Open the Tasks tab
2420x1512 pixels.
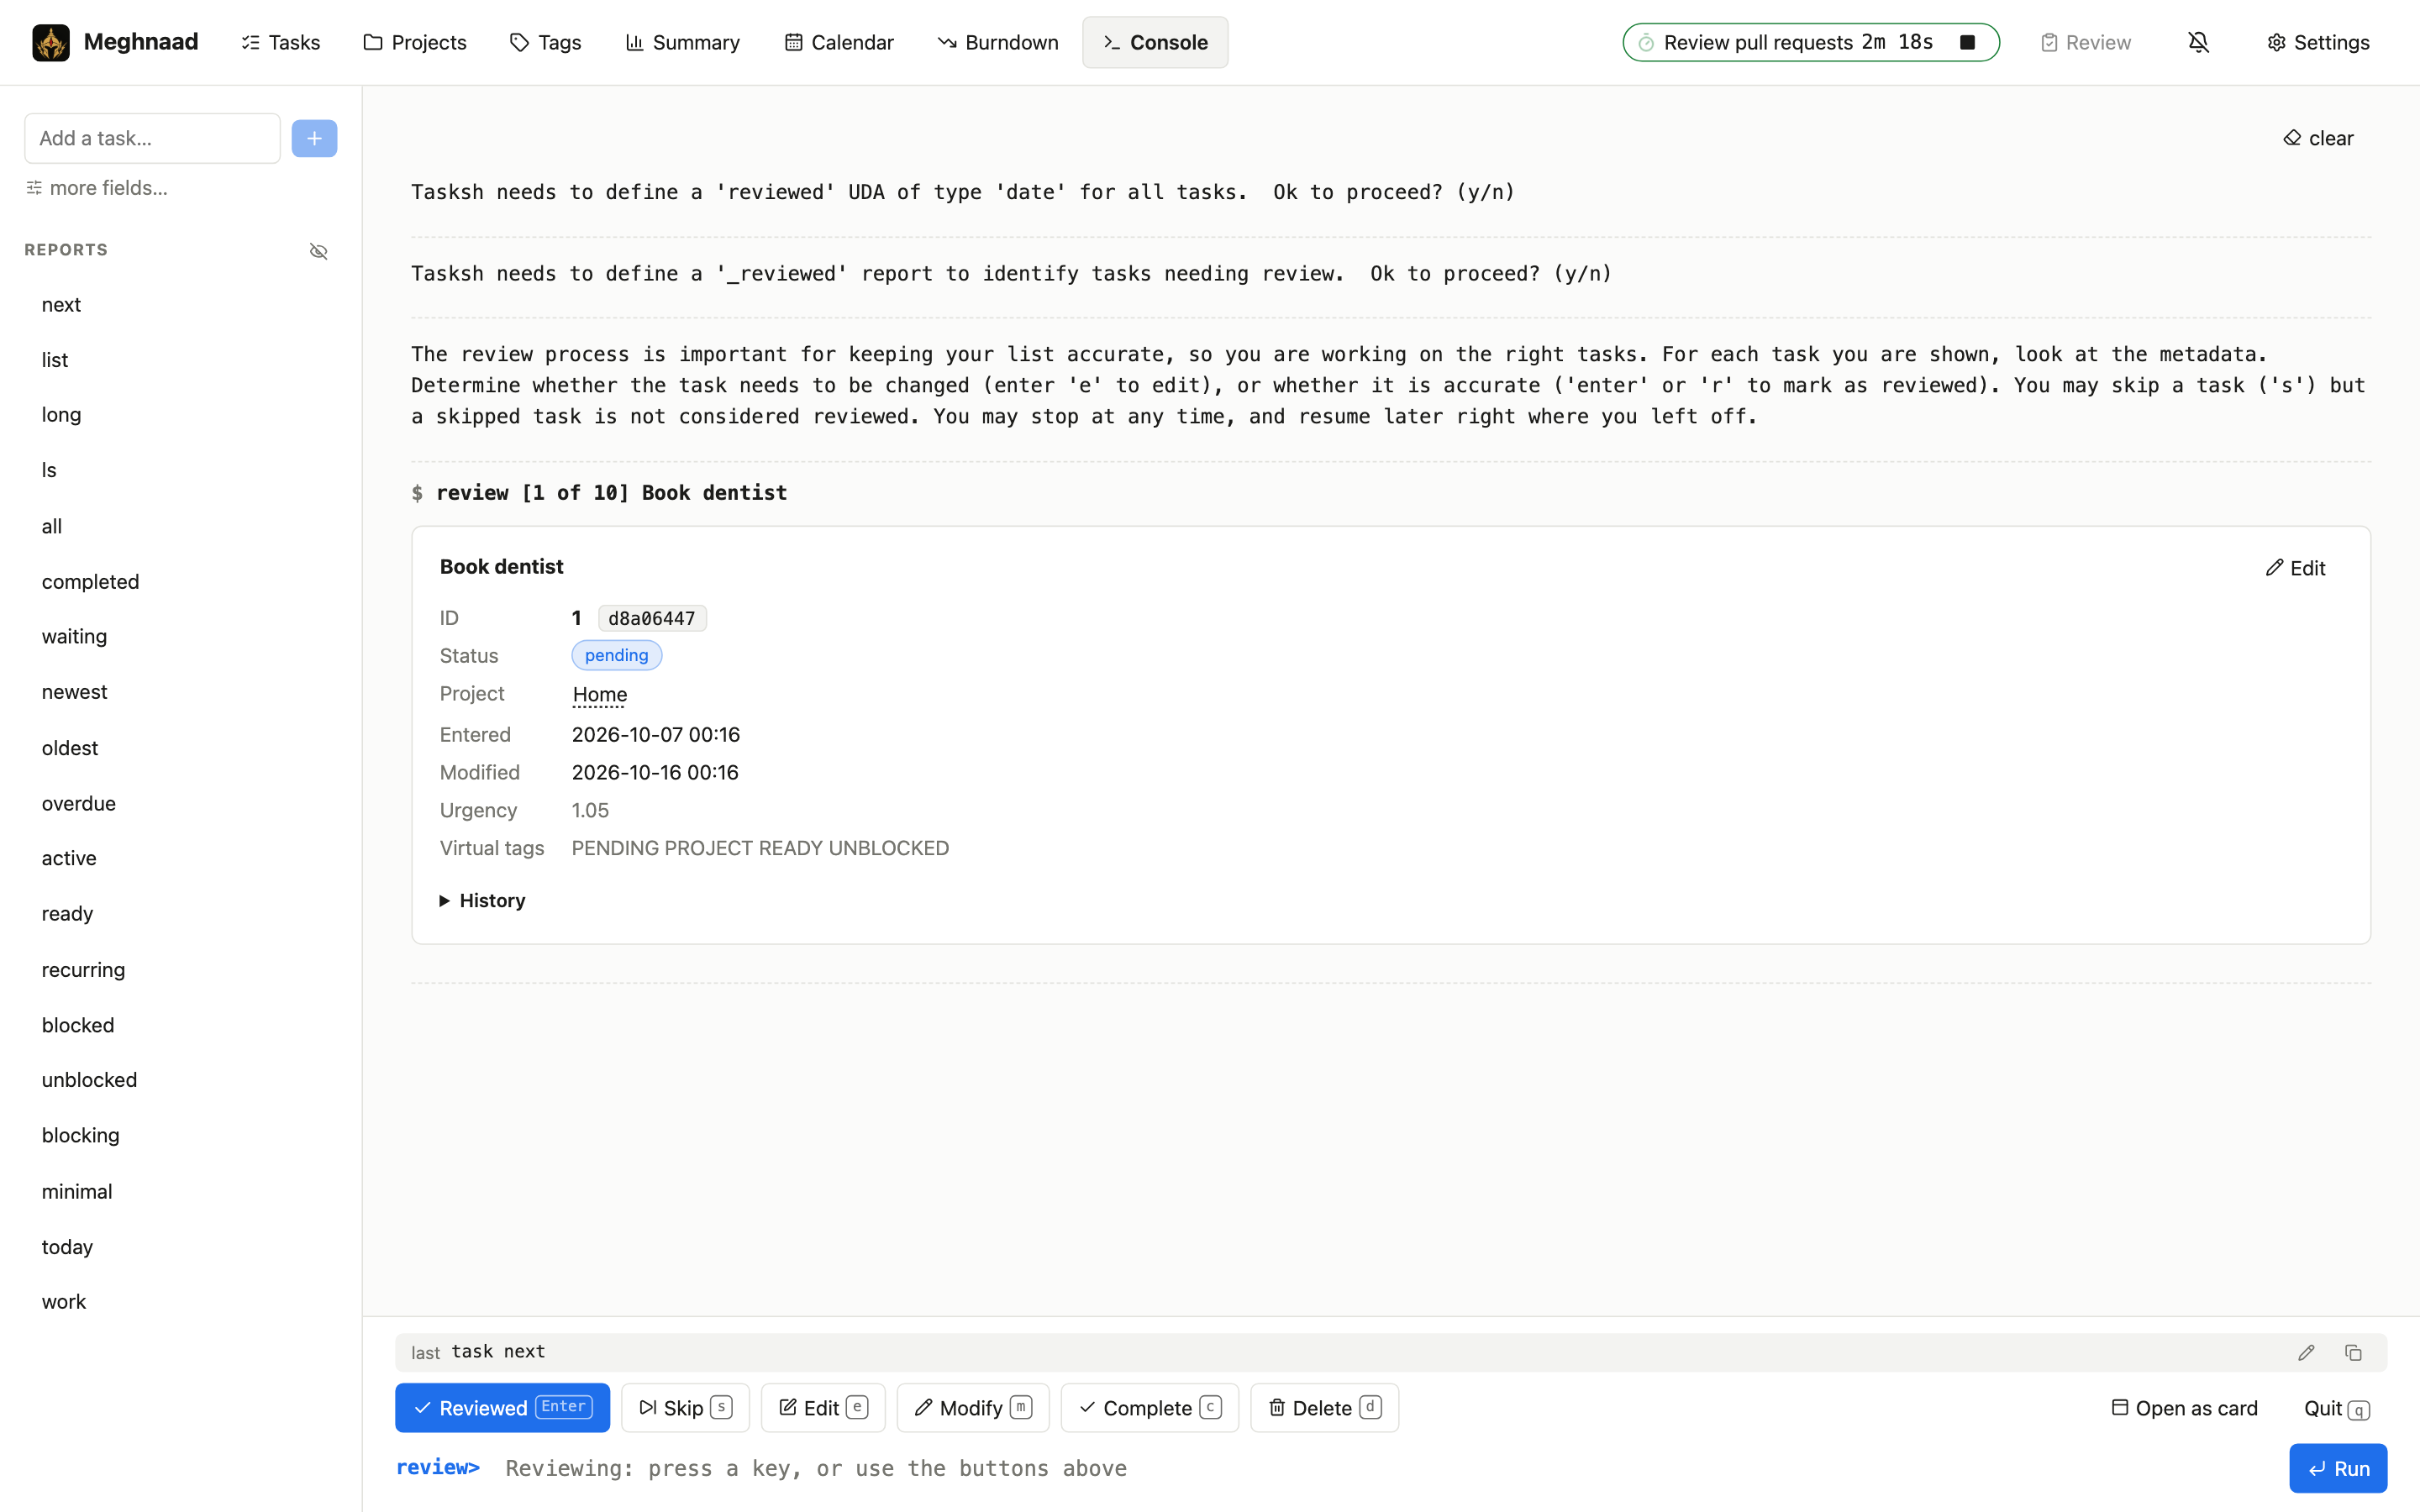pos(280,42)
